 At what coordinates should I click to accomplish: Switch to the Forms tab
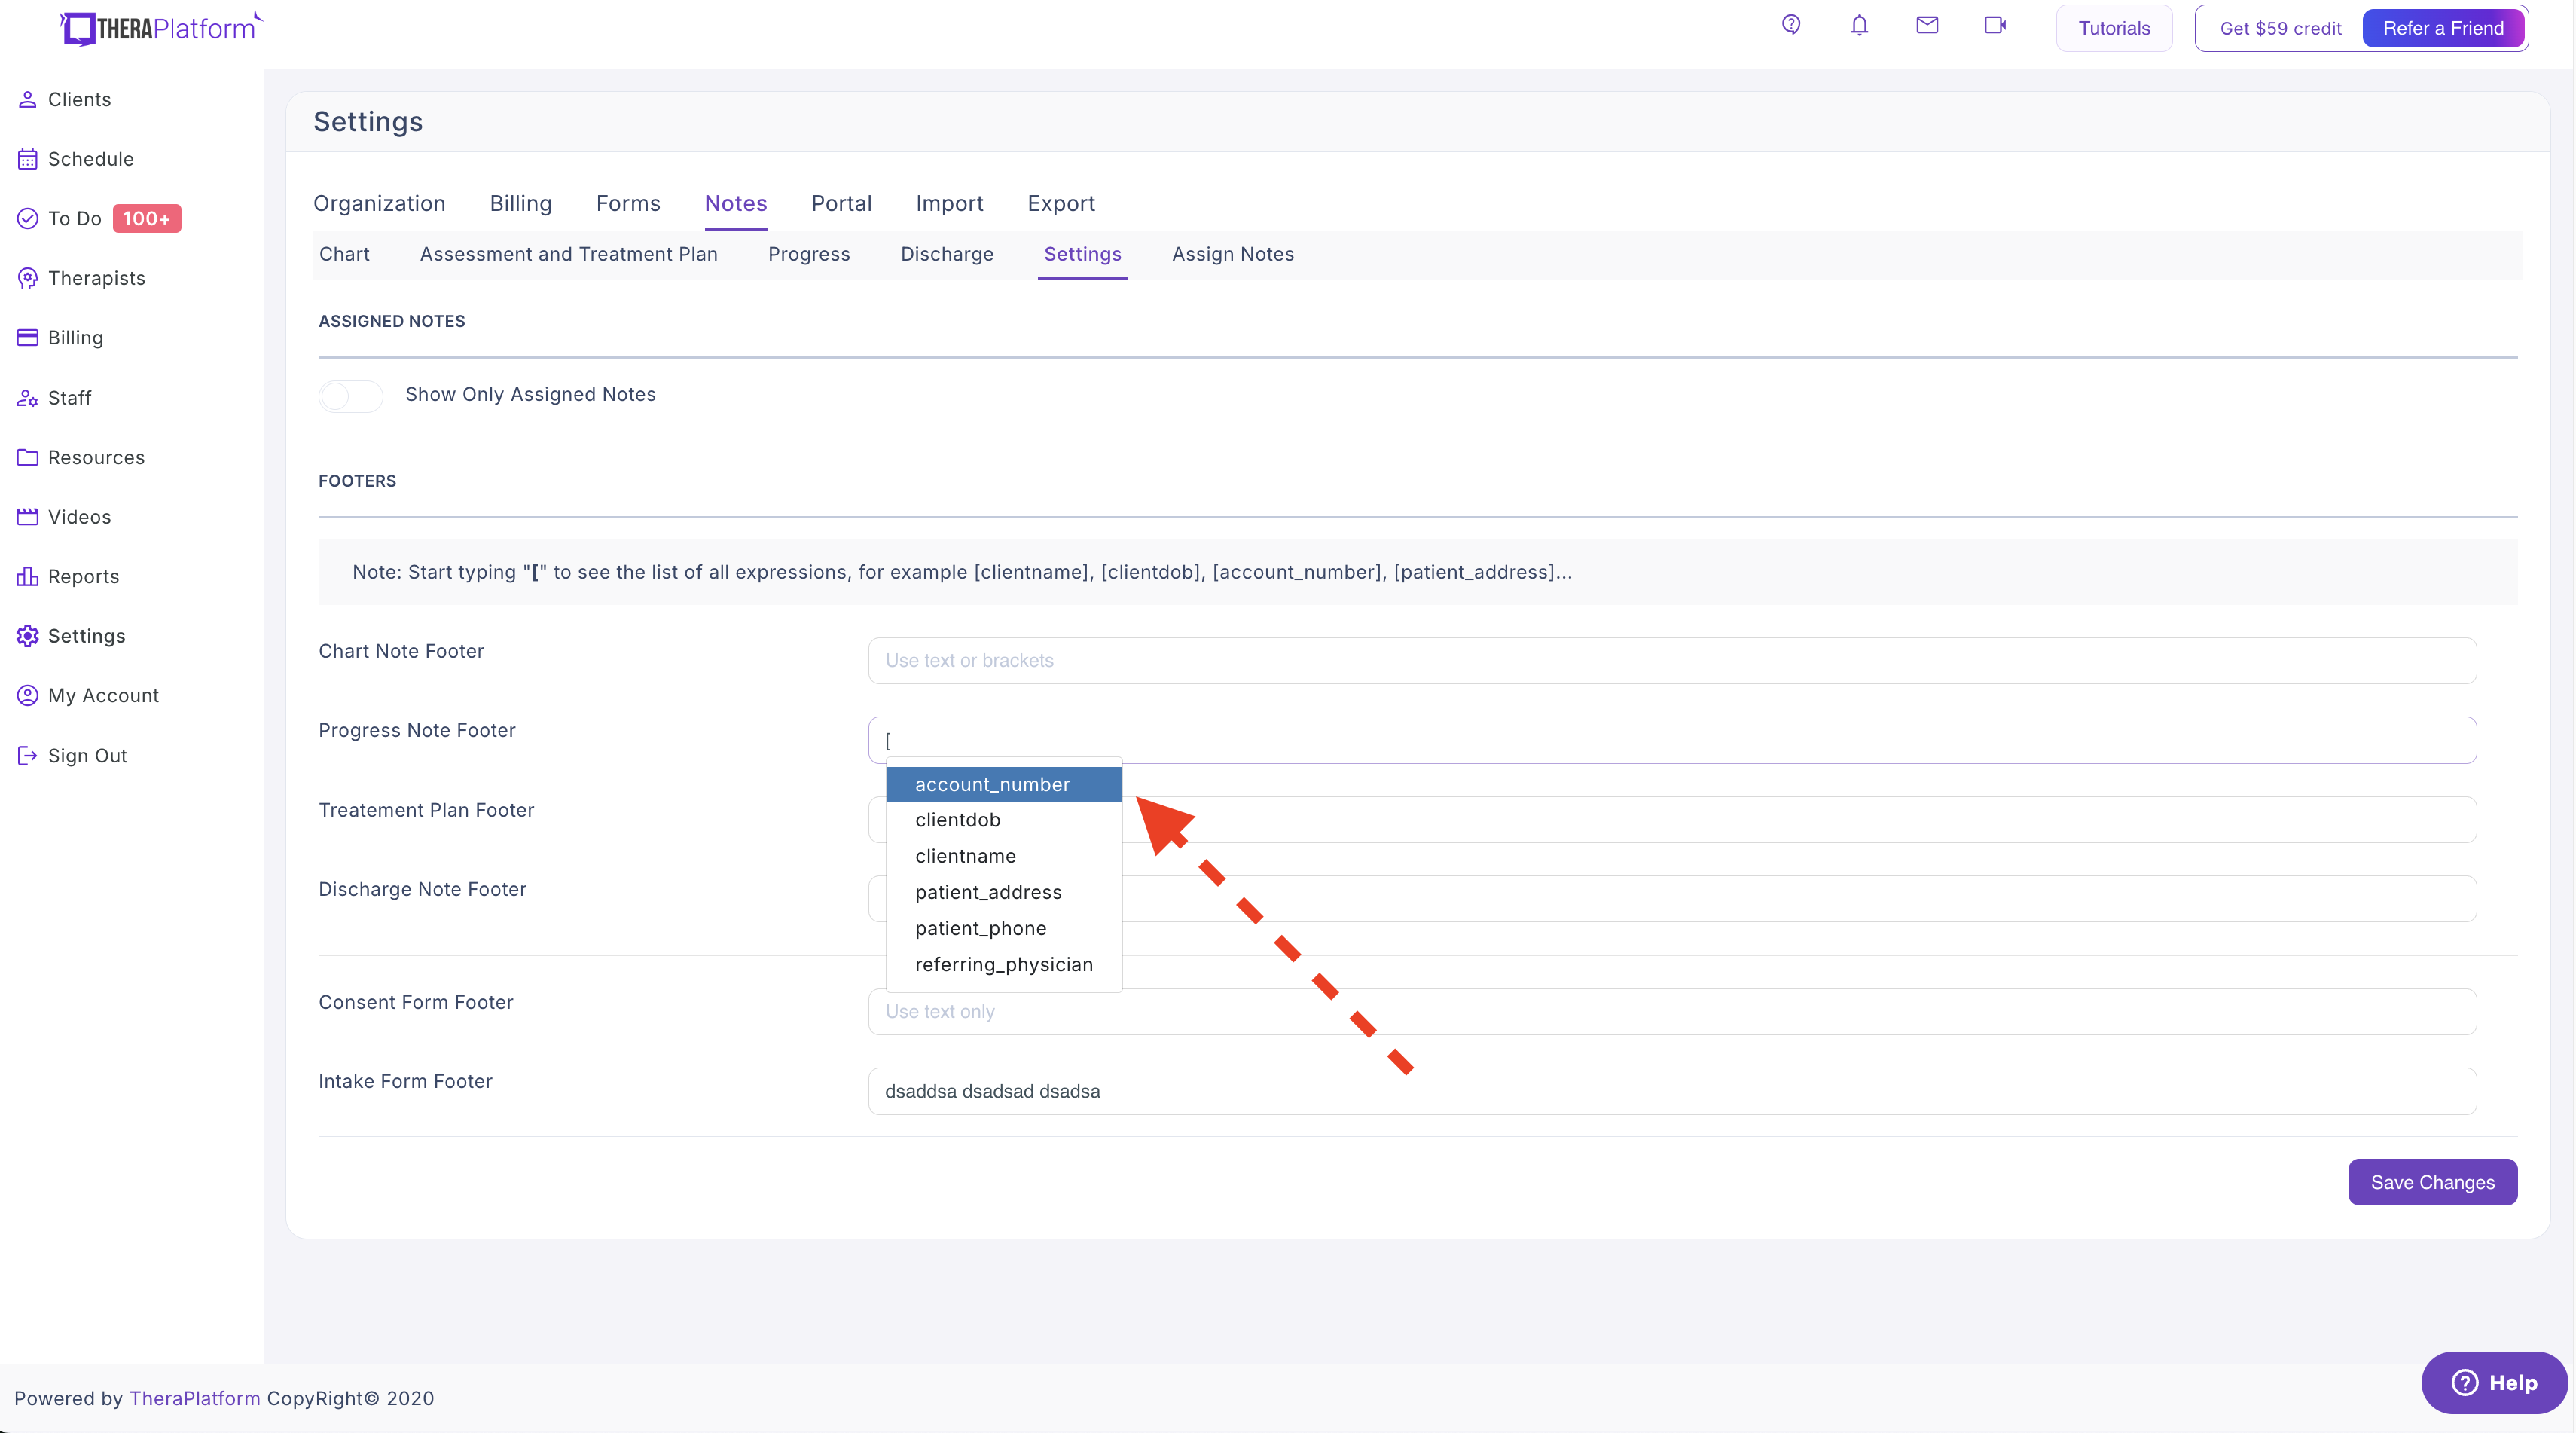(628, 203)
